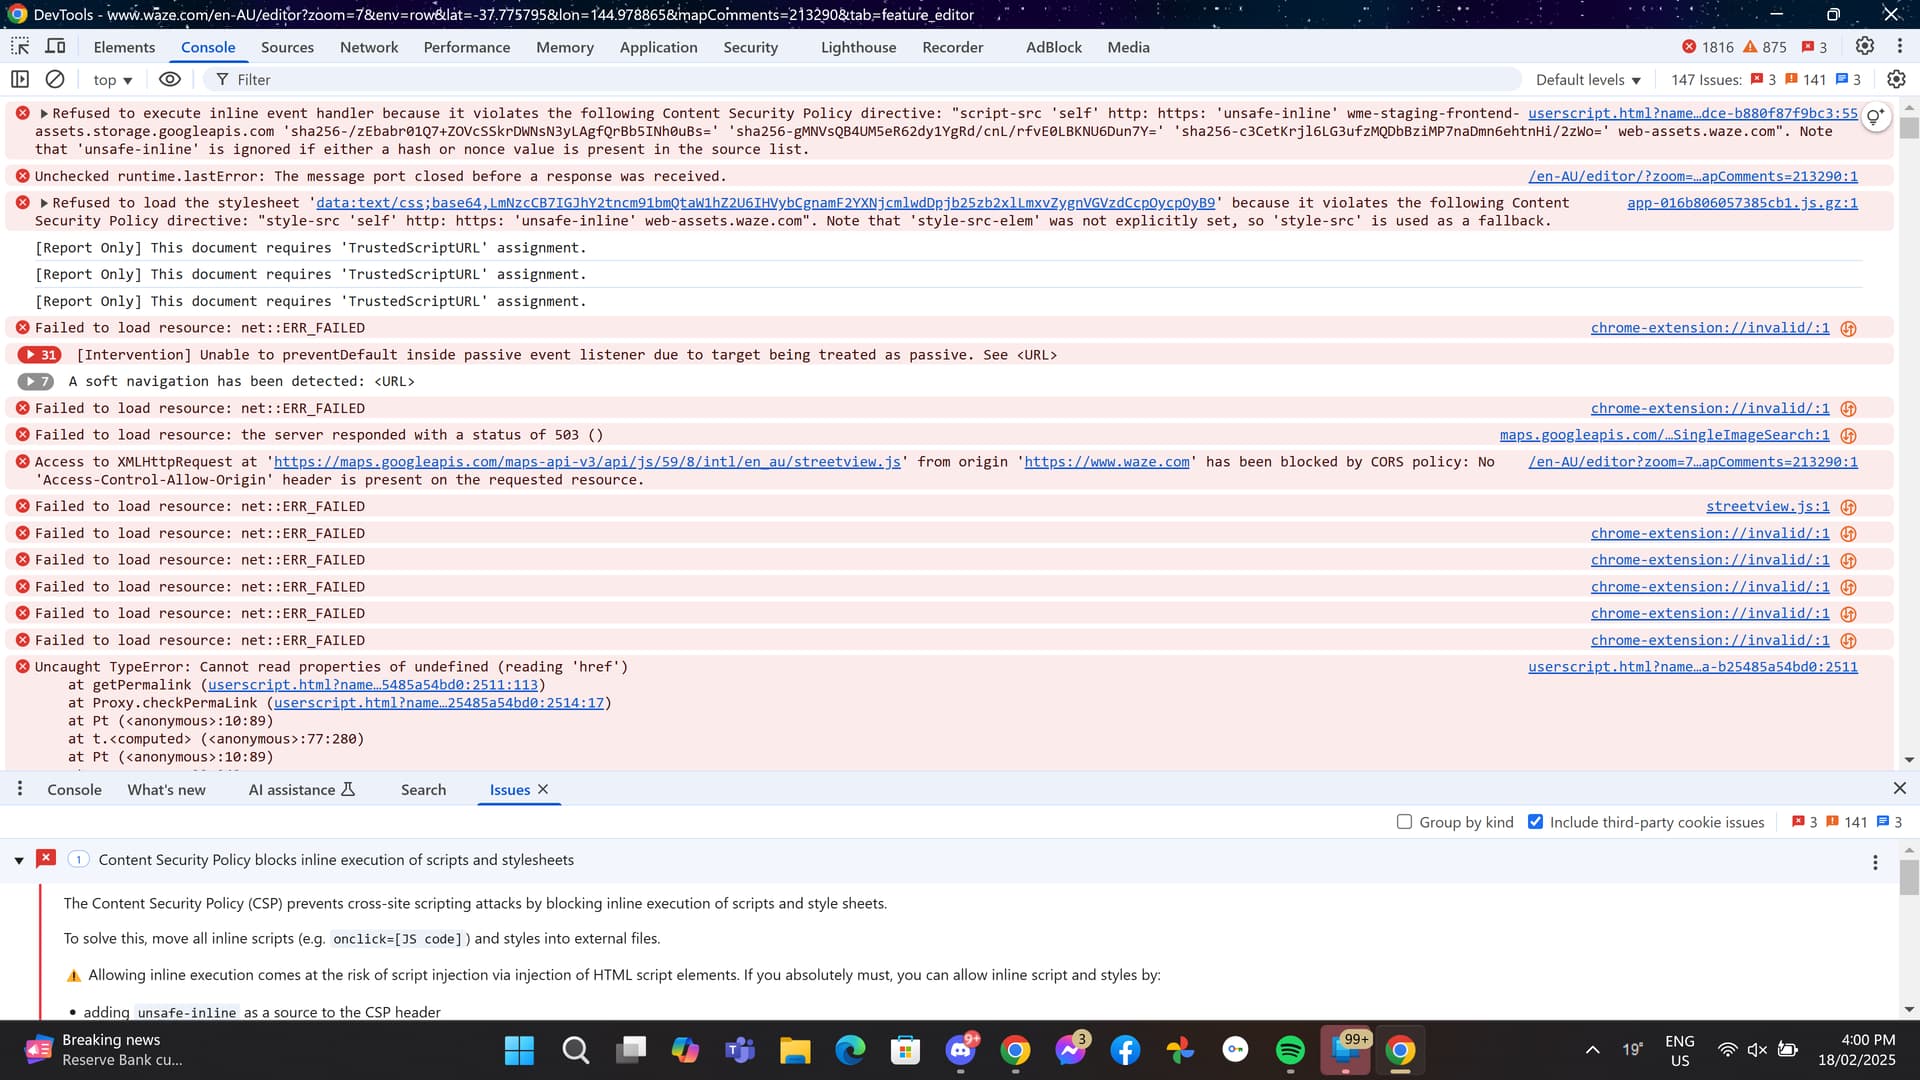This screenshot has width=1920, height=1080.
Task: Click the live expression eye icon
Action: 170,79
